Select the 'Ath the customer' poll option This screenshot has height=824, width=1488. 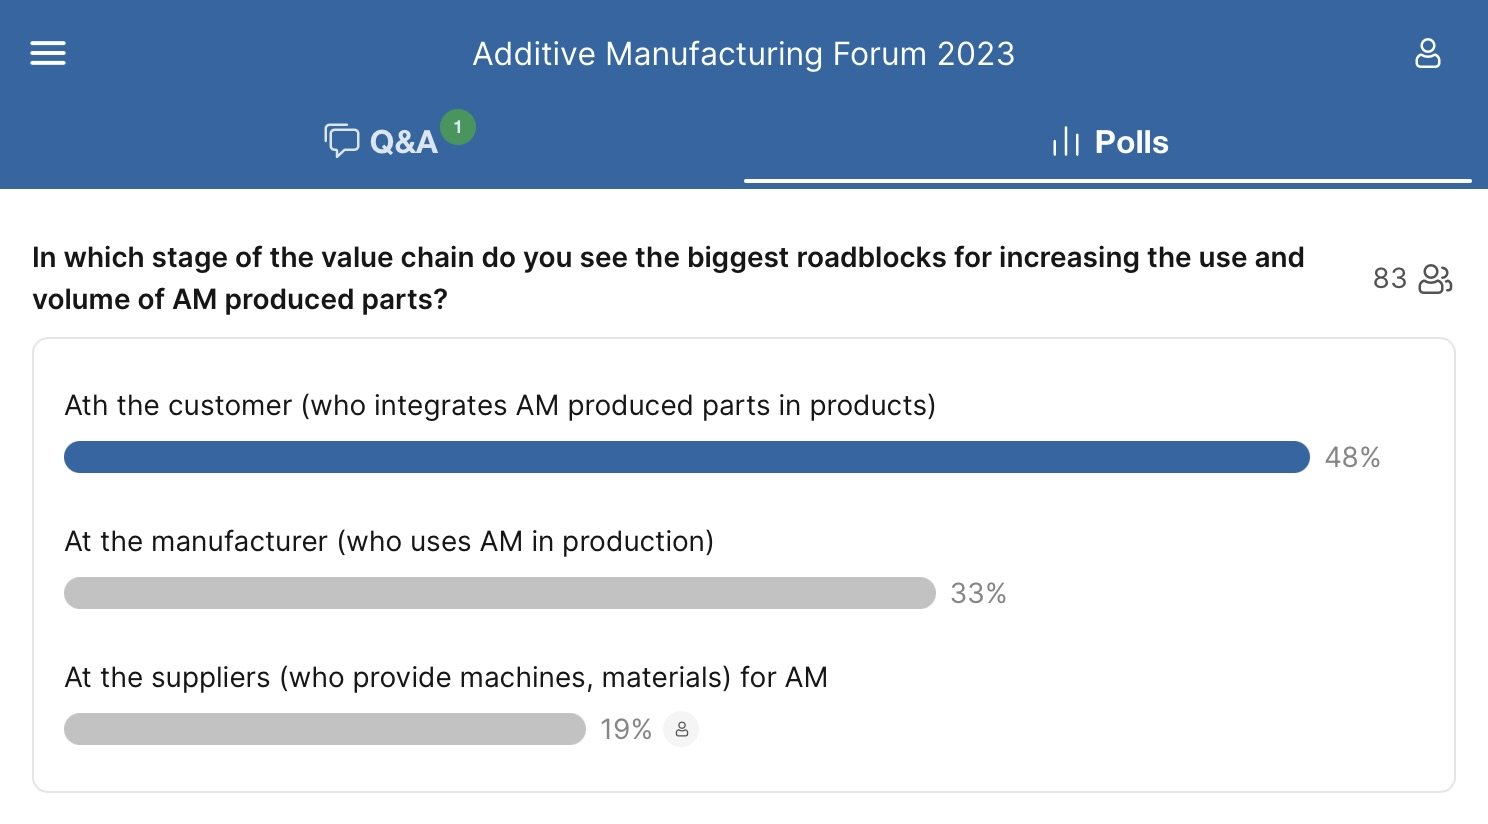[500, 405]
